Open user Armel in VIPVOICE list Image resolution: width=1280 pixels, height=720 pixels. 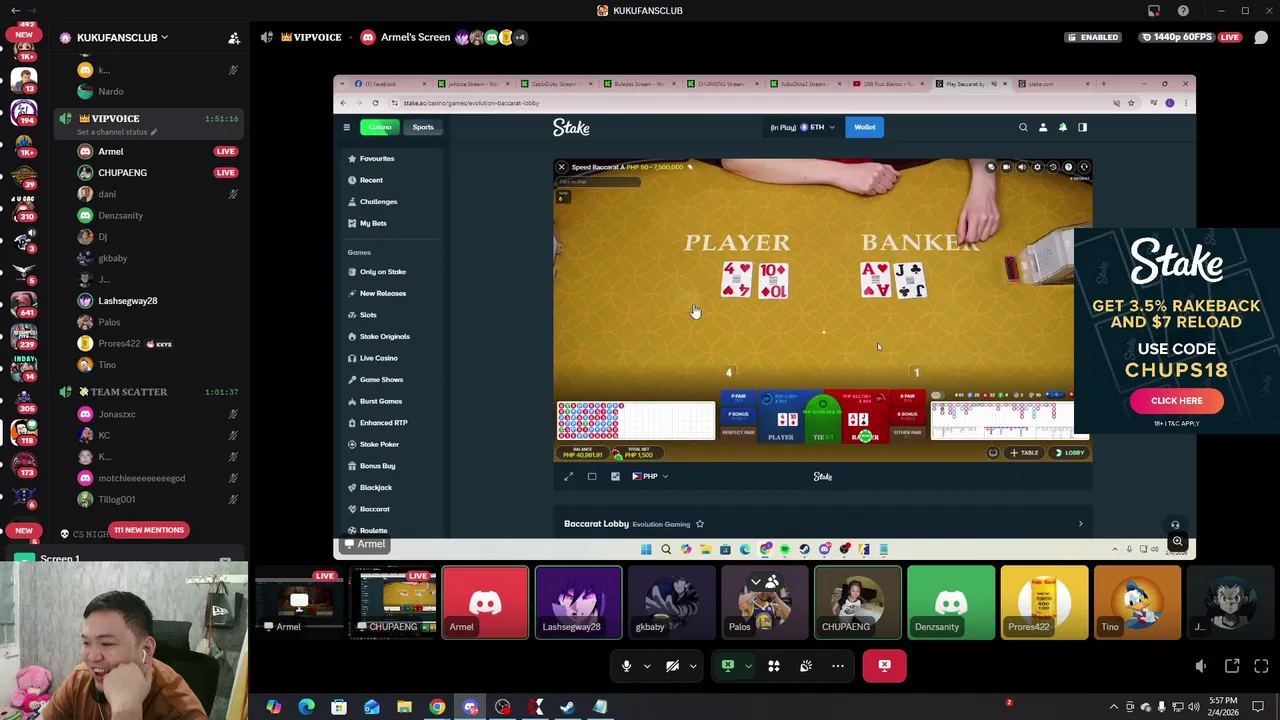[111, 152]
